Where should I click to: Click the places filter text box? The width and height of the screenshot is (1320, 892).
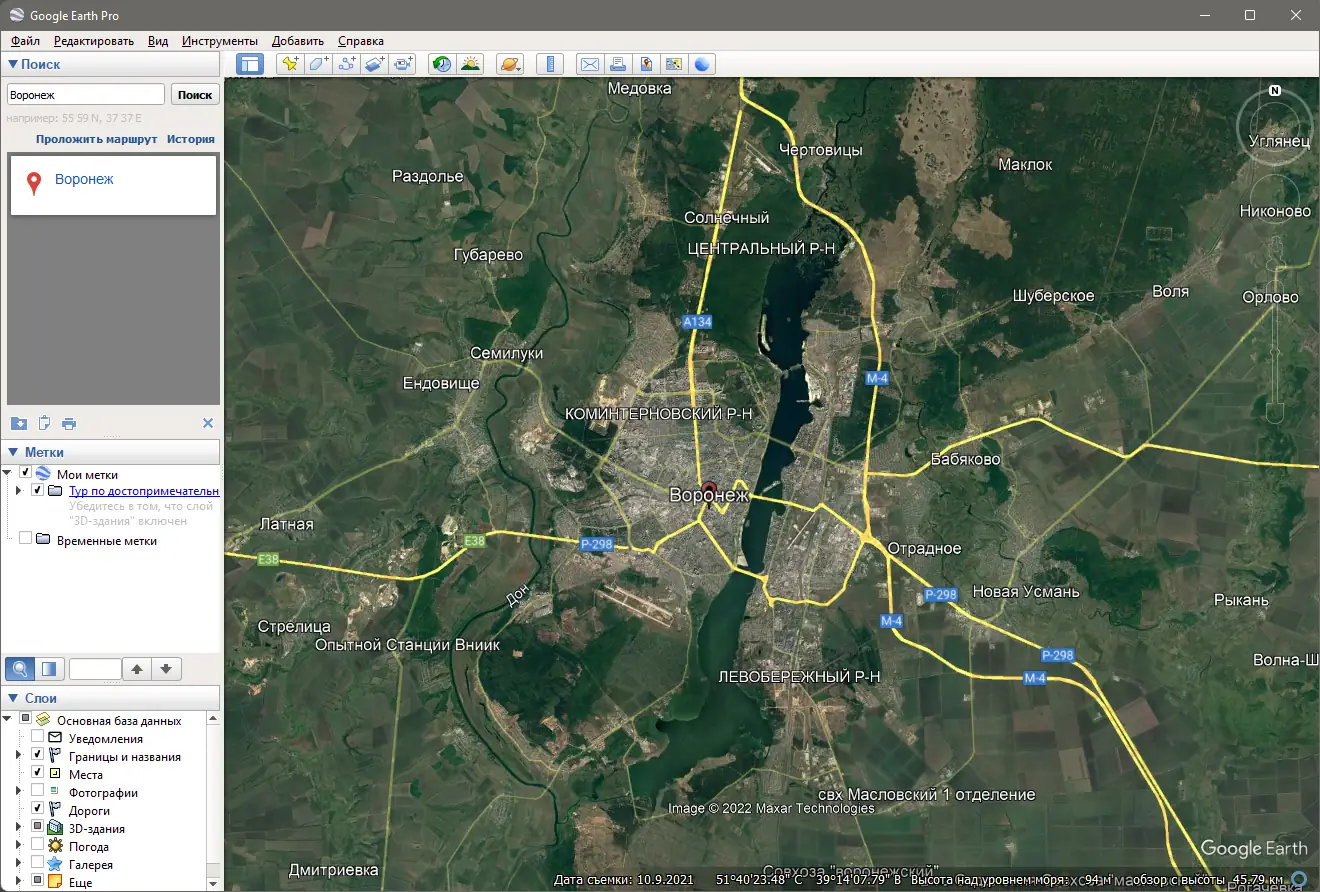(x=95, y=669)
